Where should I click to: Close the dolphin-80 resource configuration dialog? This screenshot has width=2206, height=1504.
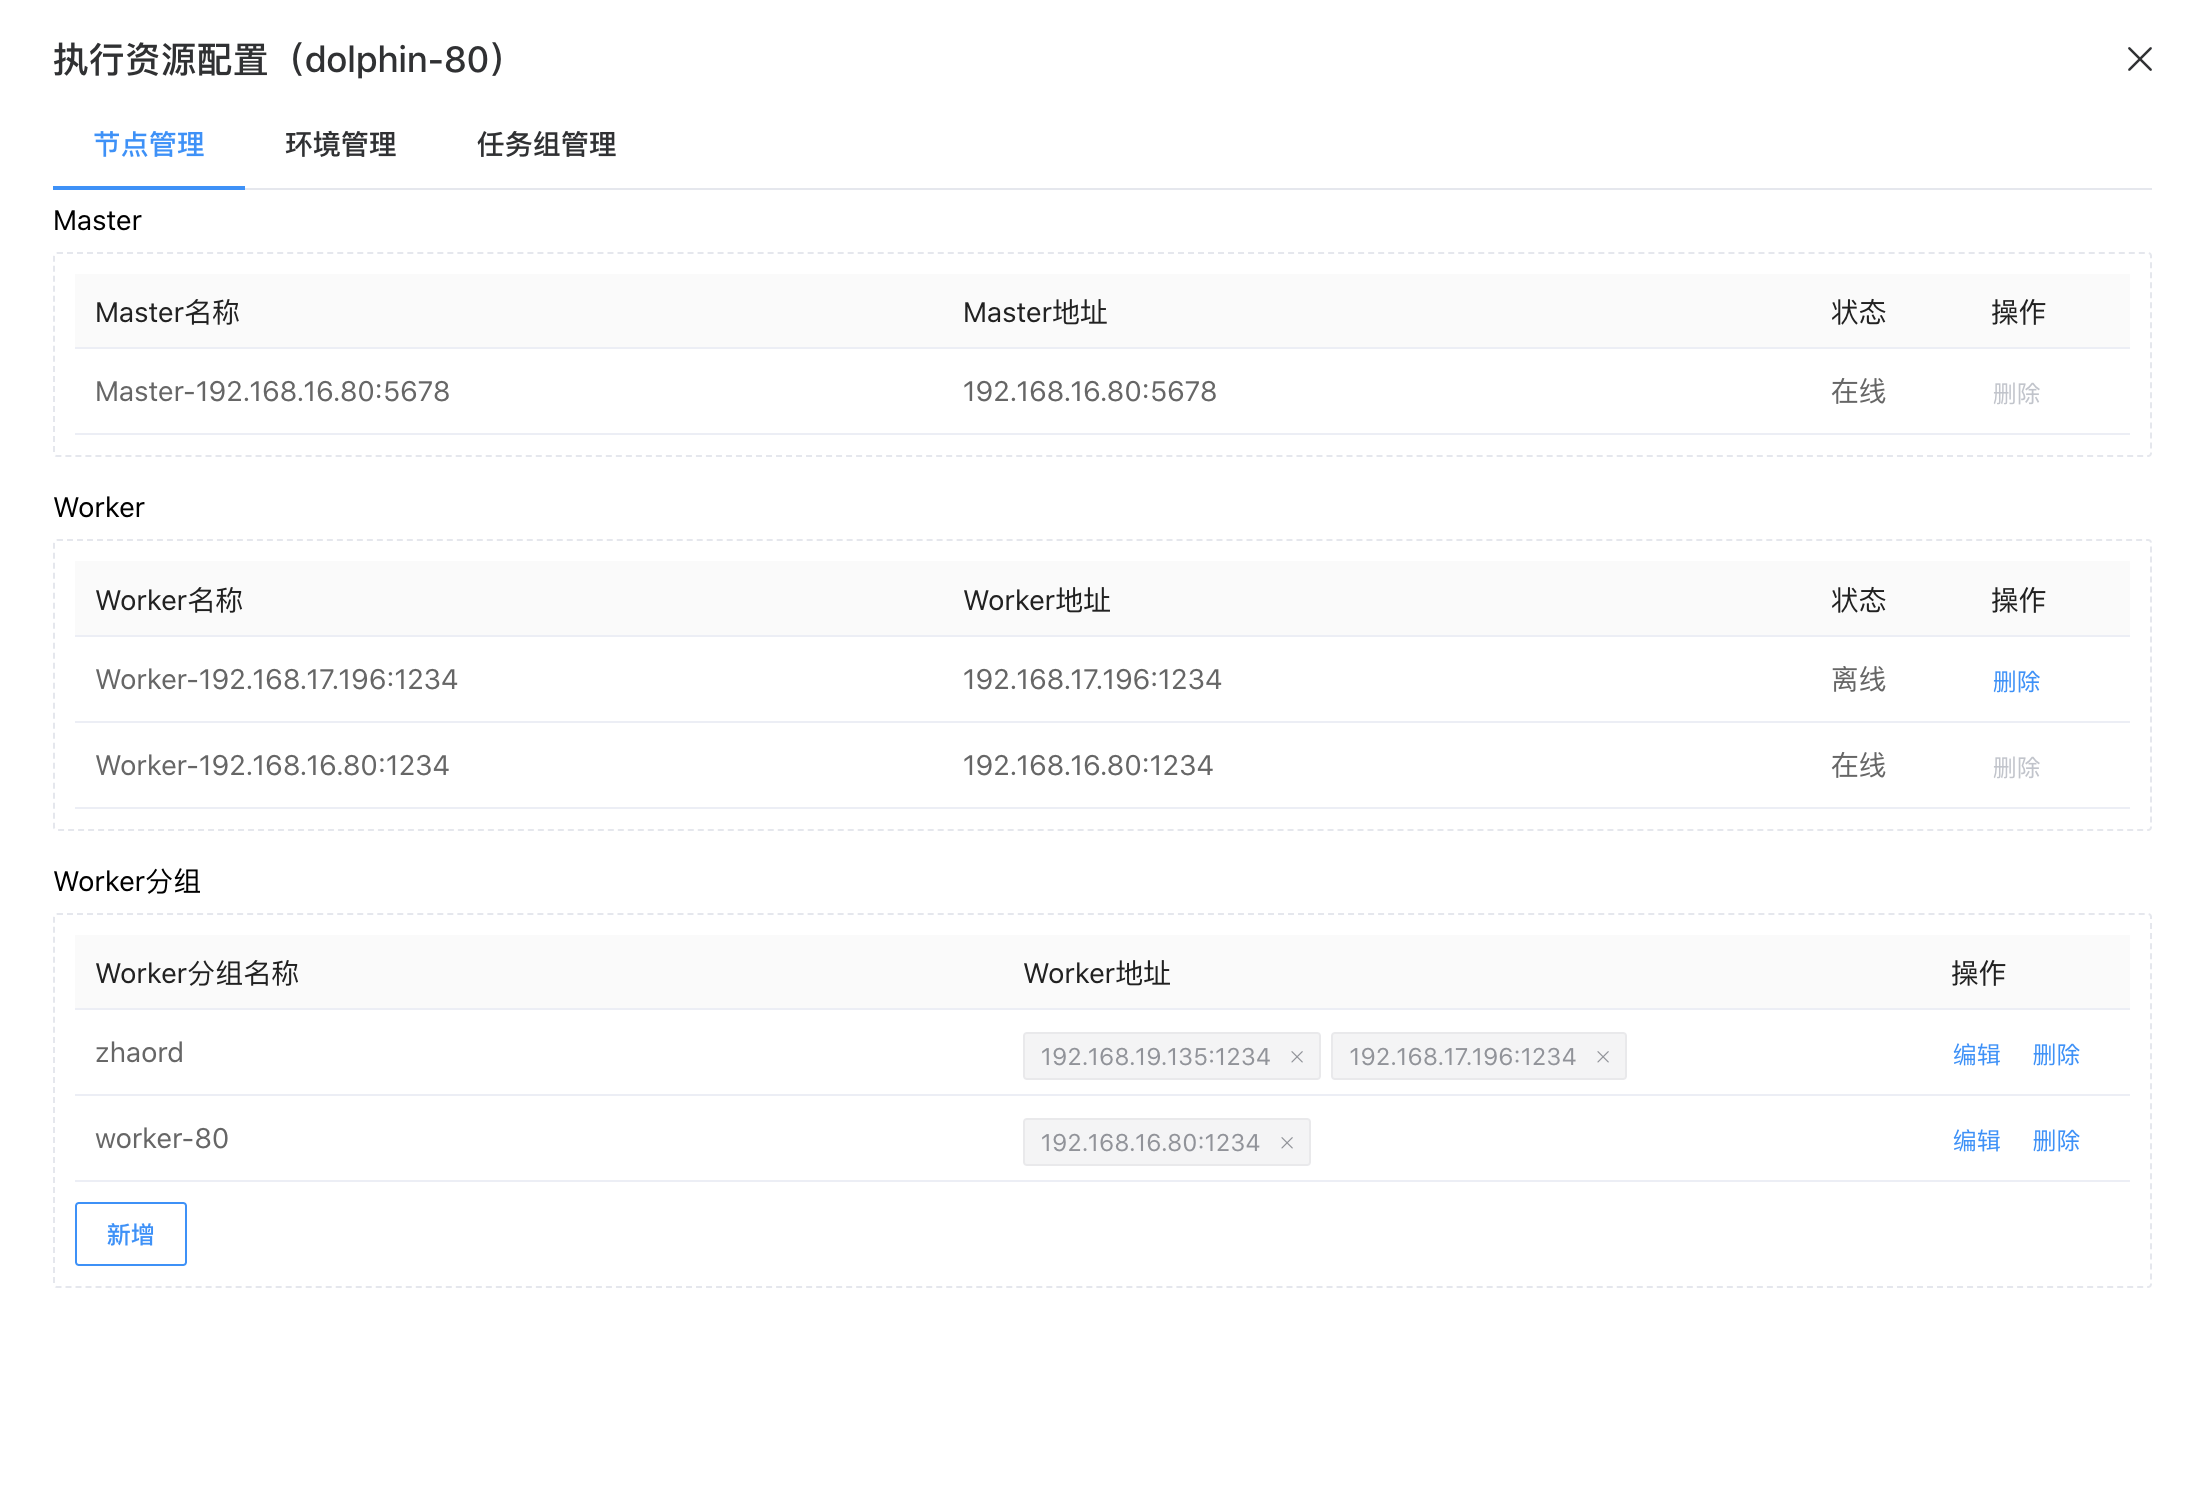pyautogui.click(x=2139, y=60)
